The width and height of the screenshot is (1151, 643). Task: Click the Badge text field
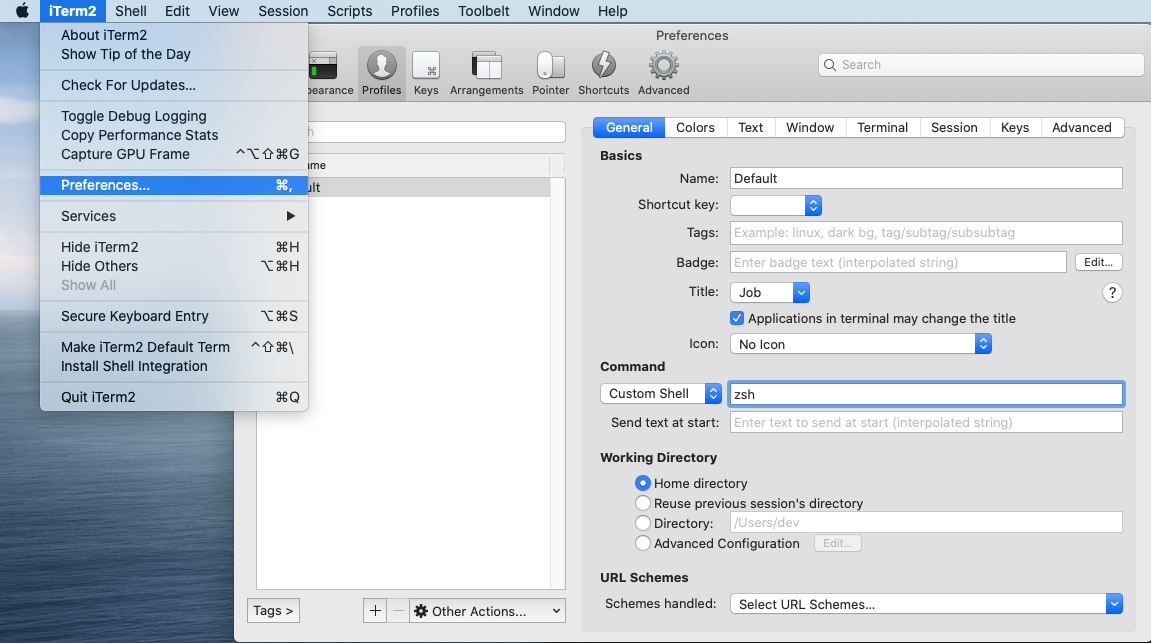point(898,262)
